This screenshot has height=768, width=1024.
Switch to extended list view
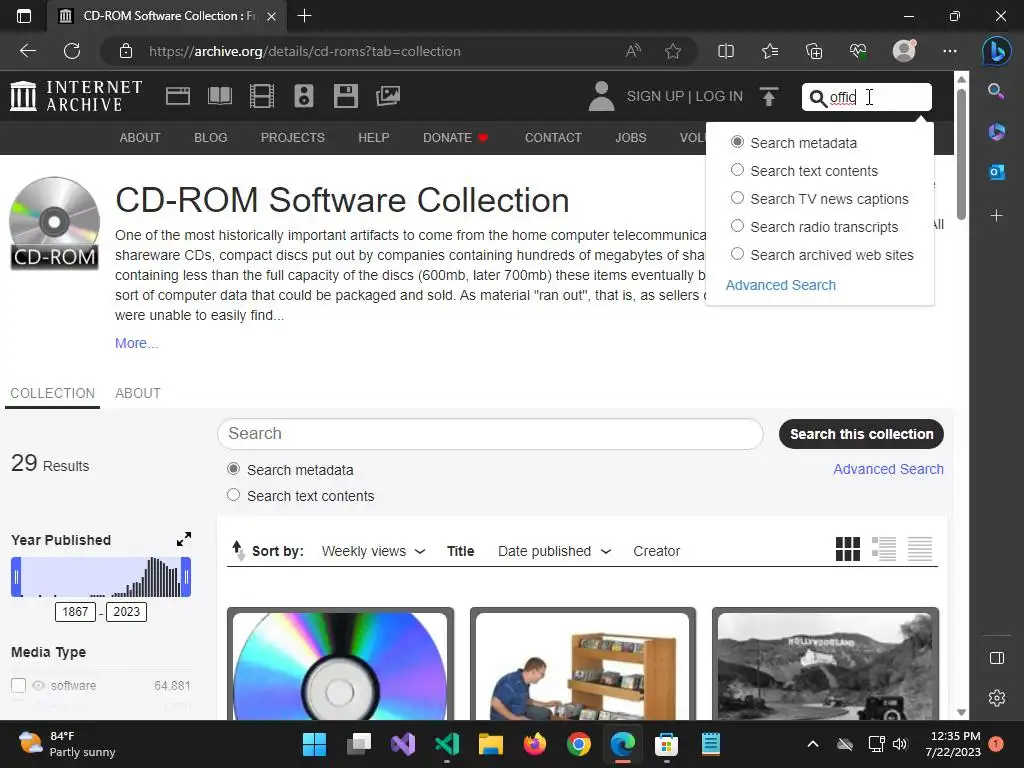point(884,549)
